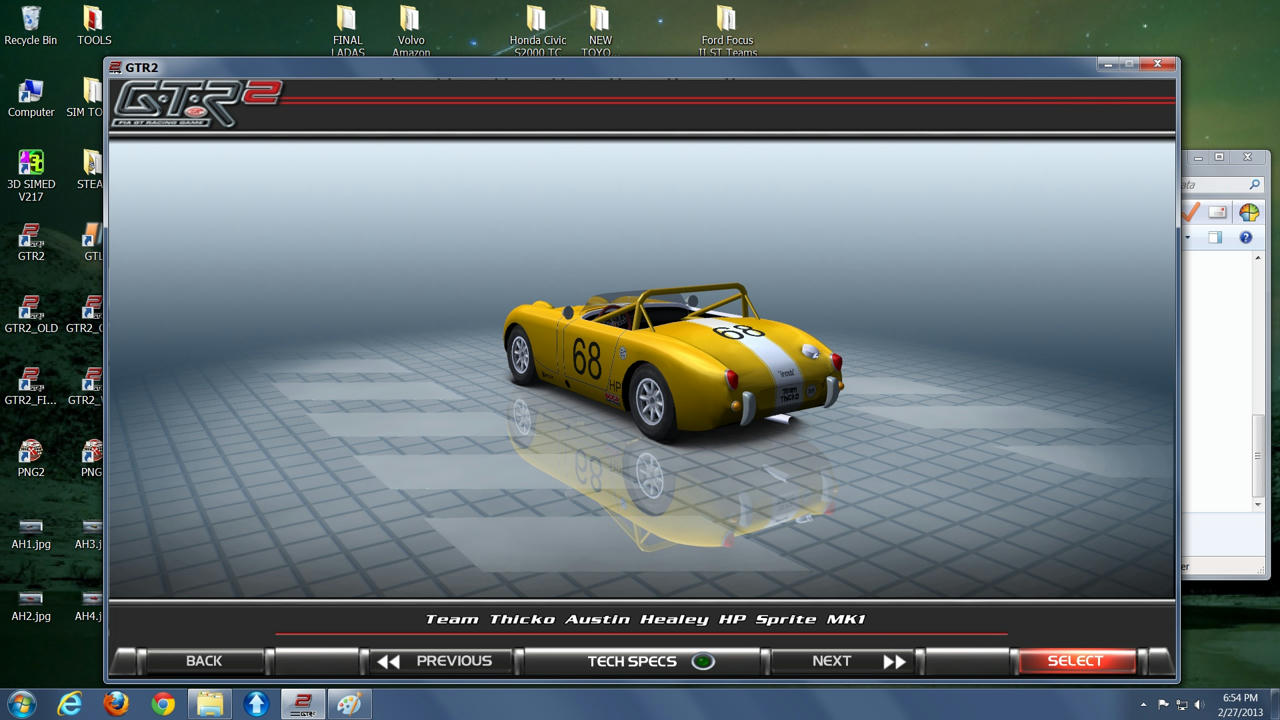Launch Firefox from the taskbar

coord(116,704)
